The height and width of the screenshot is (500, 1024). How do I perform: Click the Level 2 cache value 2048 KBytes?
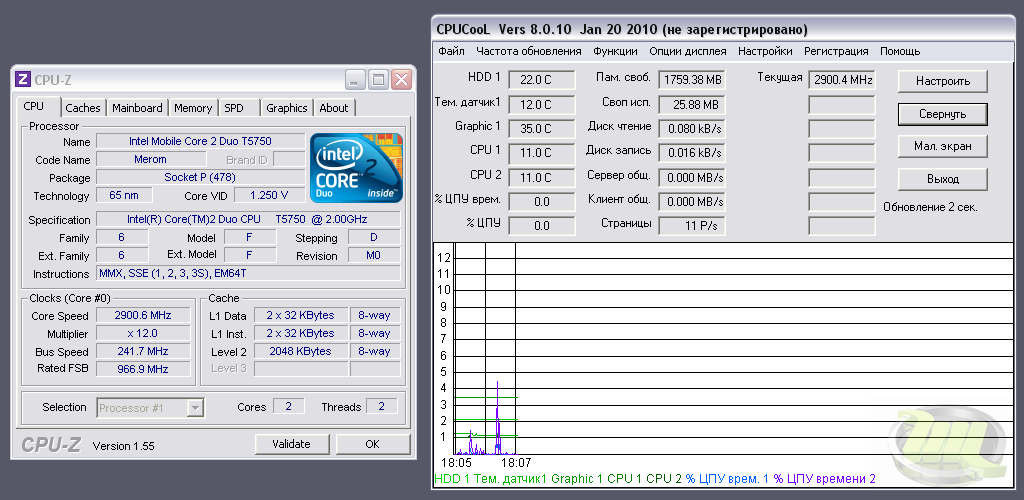(300, 351)
